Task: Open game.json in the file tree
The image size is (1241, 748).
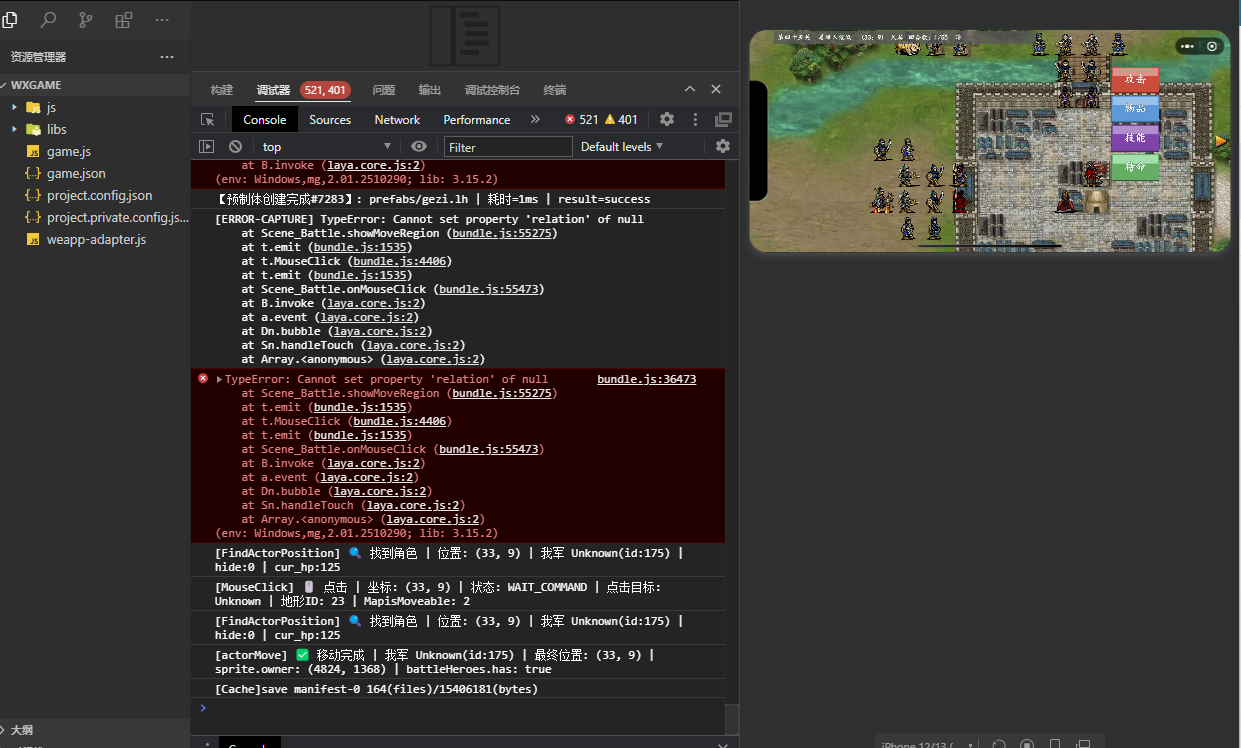Action: 76,173
